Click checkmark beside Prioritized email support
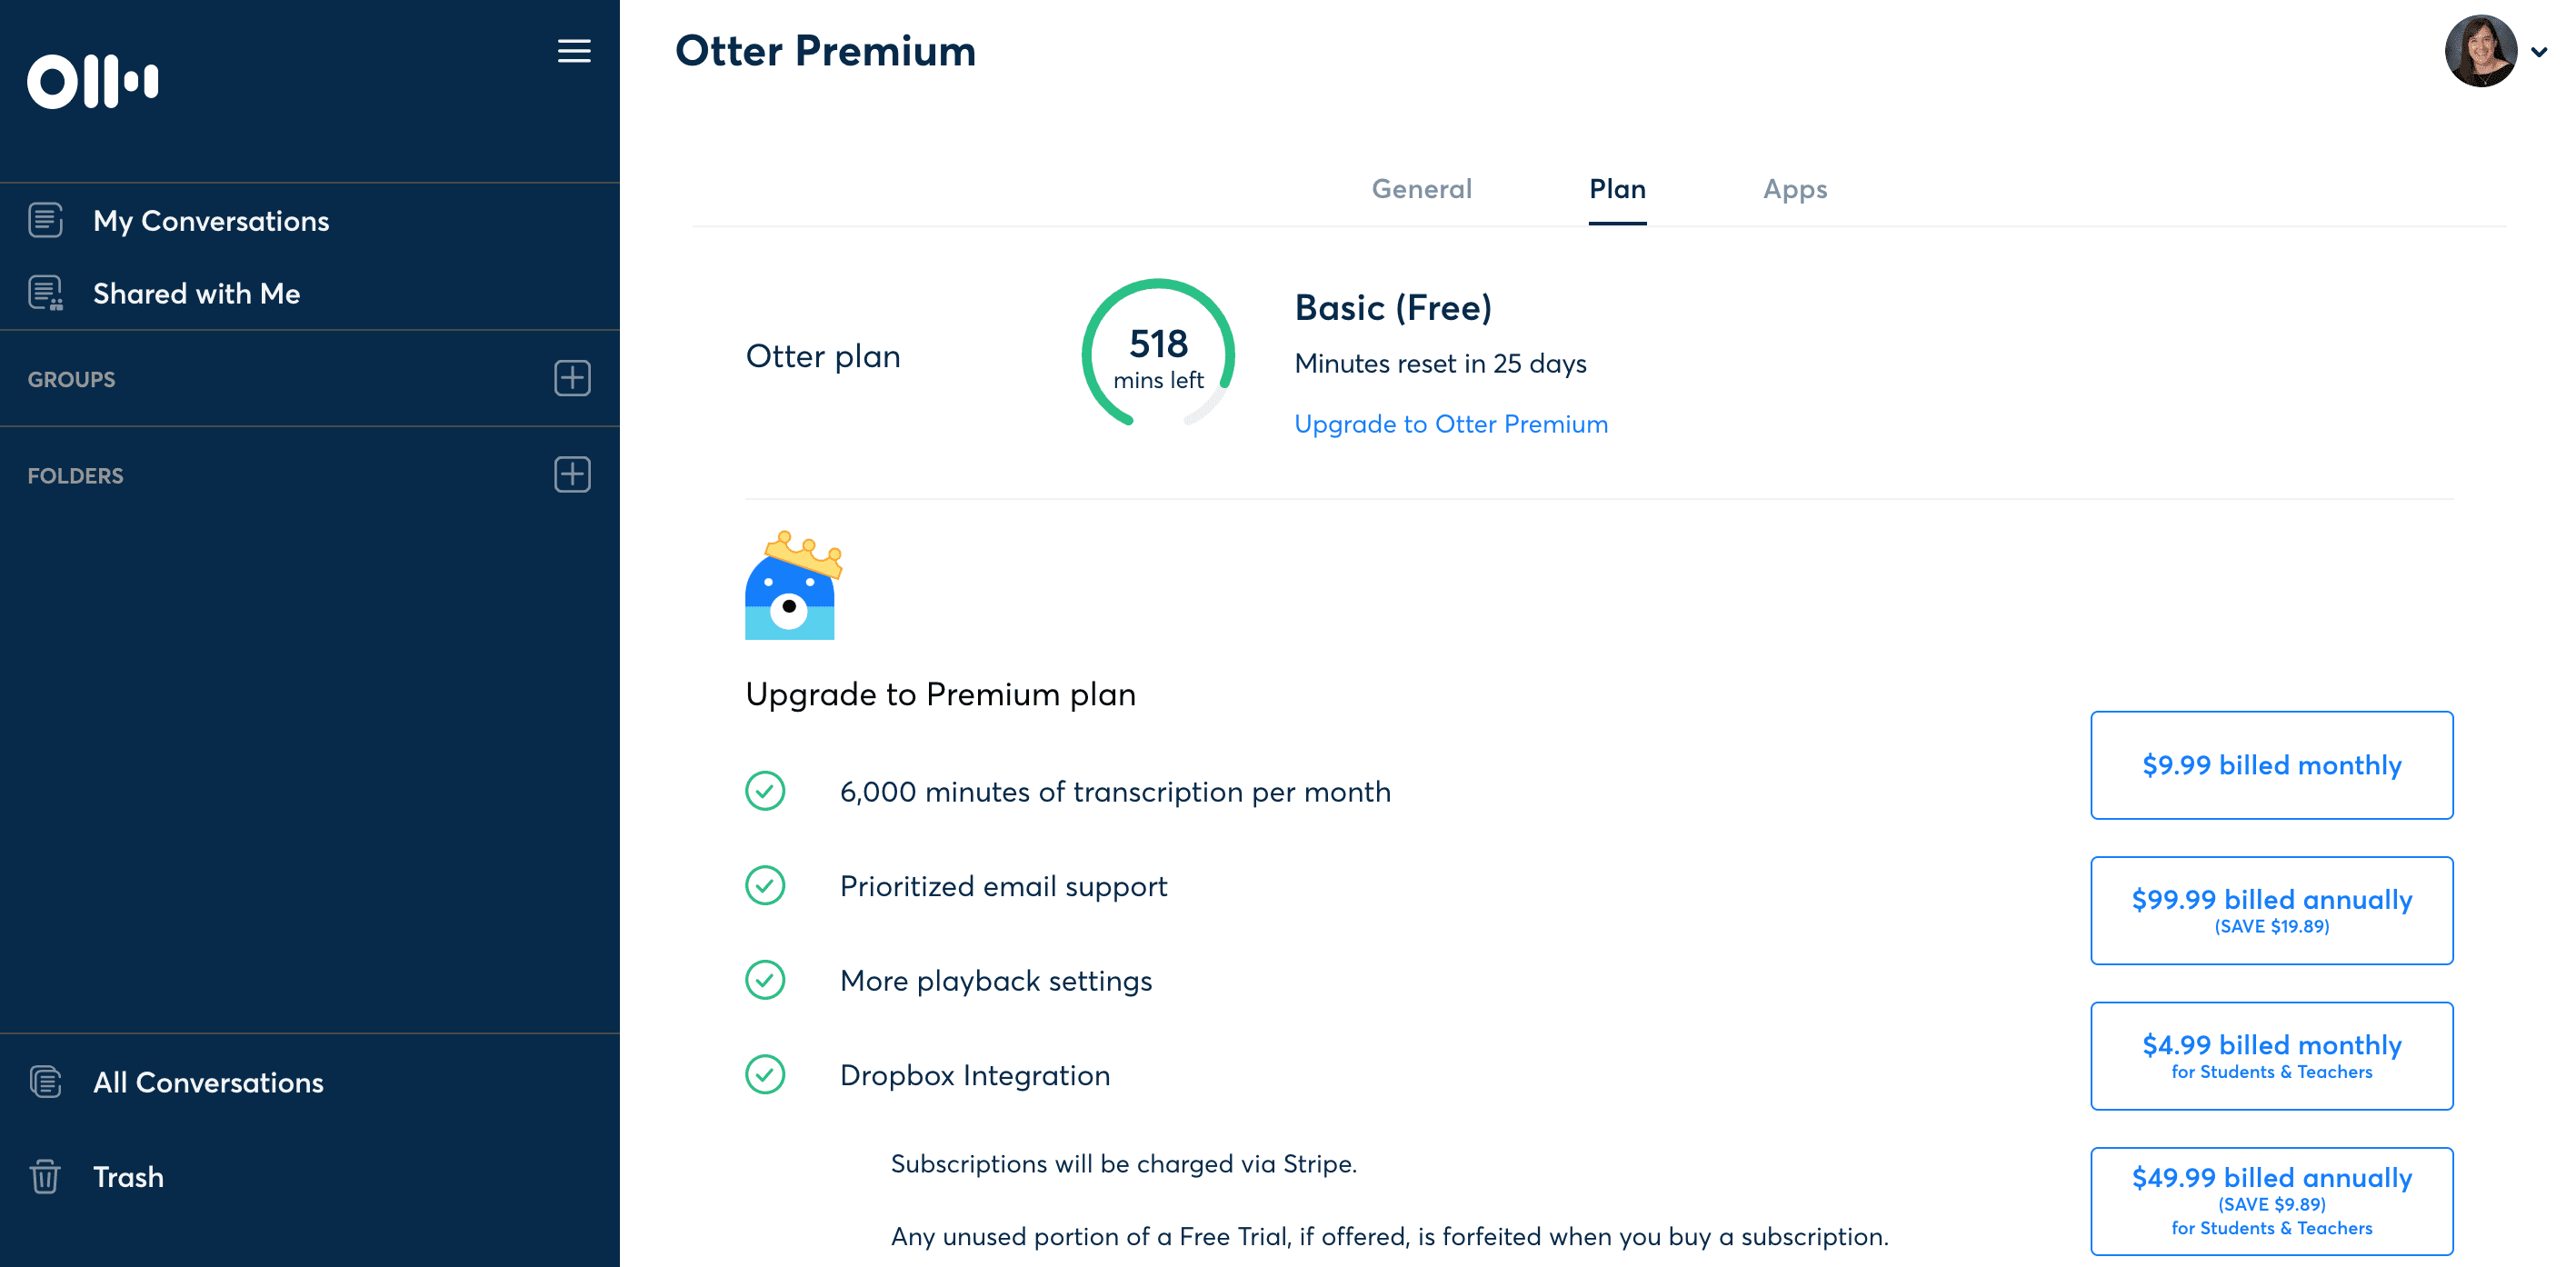 pos(765,885)
